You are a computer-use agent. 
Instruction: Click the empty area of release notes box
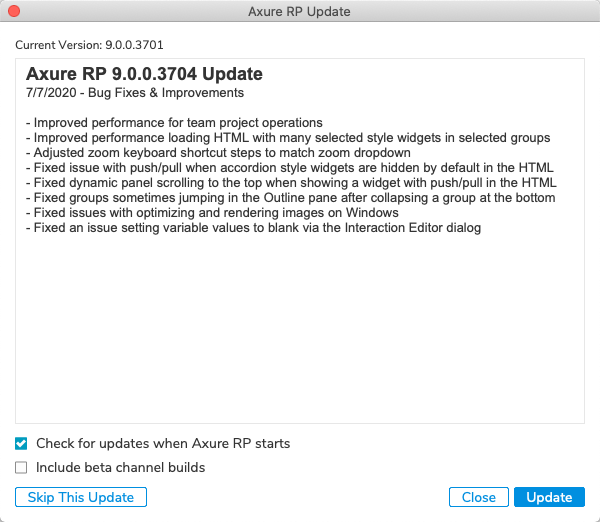(x=300, y=330)
